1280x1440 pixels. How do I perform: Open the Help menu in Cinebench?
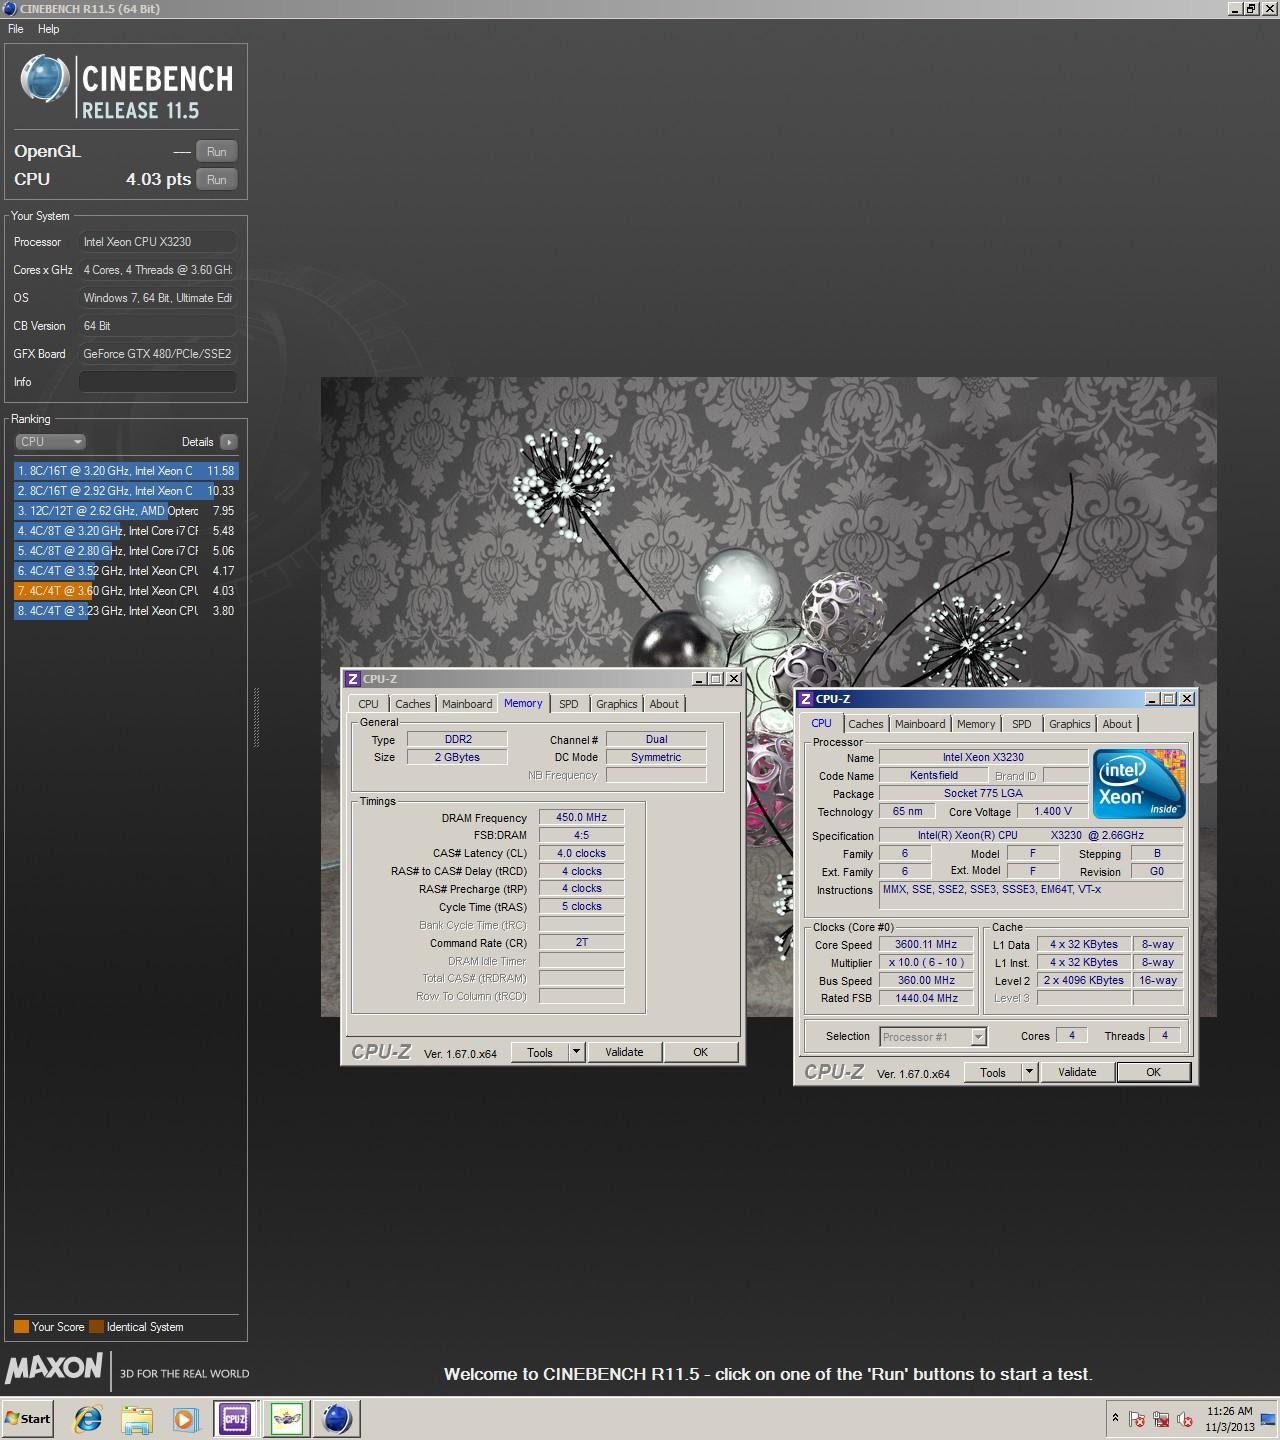pos(48,29)
